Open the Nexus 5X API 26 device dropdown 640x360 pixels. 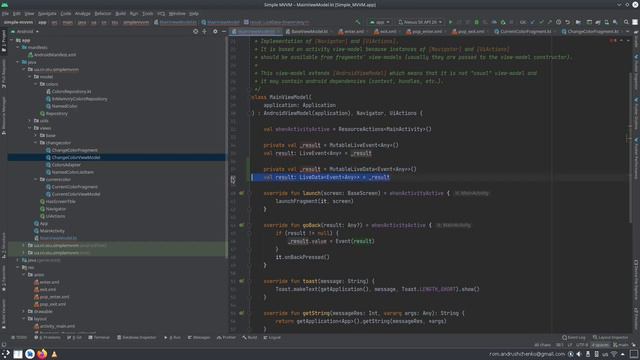tap(420, 22)
